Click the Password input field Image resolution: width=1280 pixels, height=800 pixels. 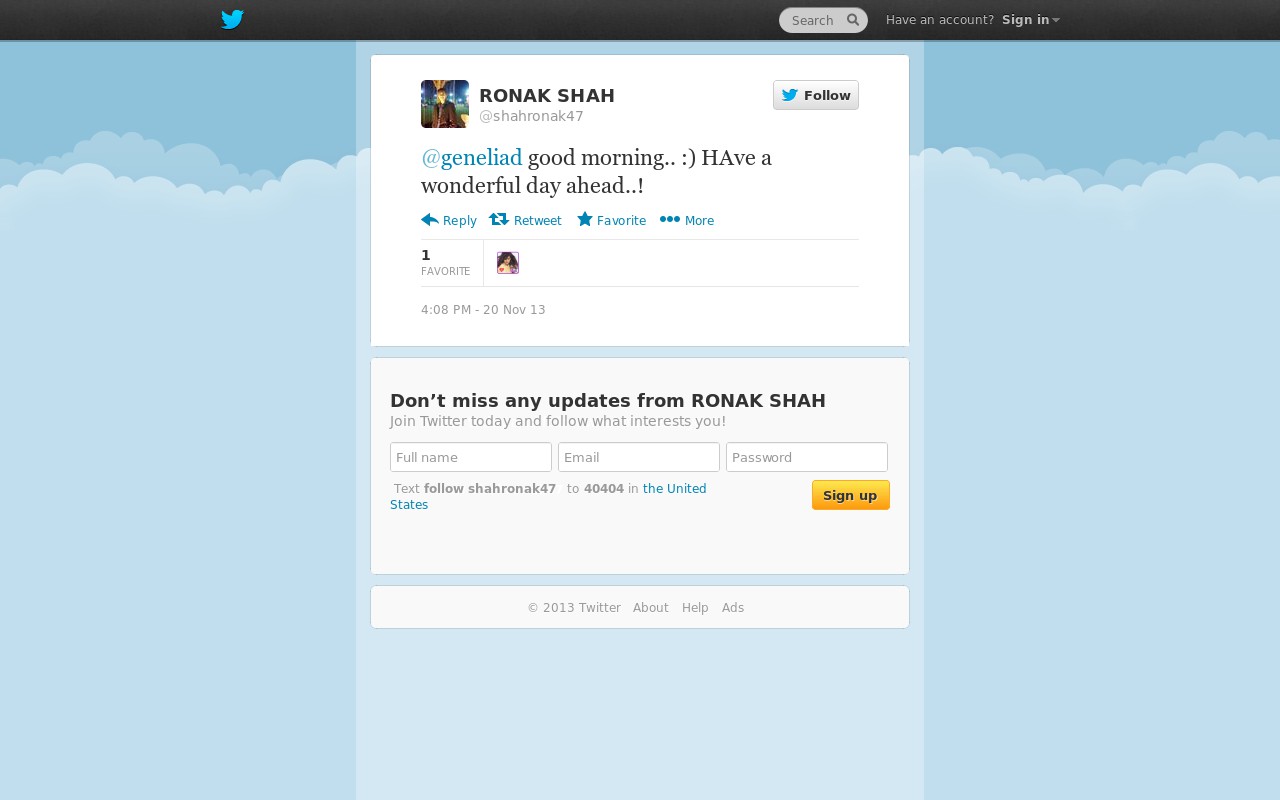click(807, 457)
